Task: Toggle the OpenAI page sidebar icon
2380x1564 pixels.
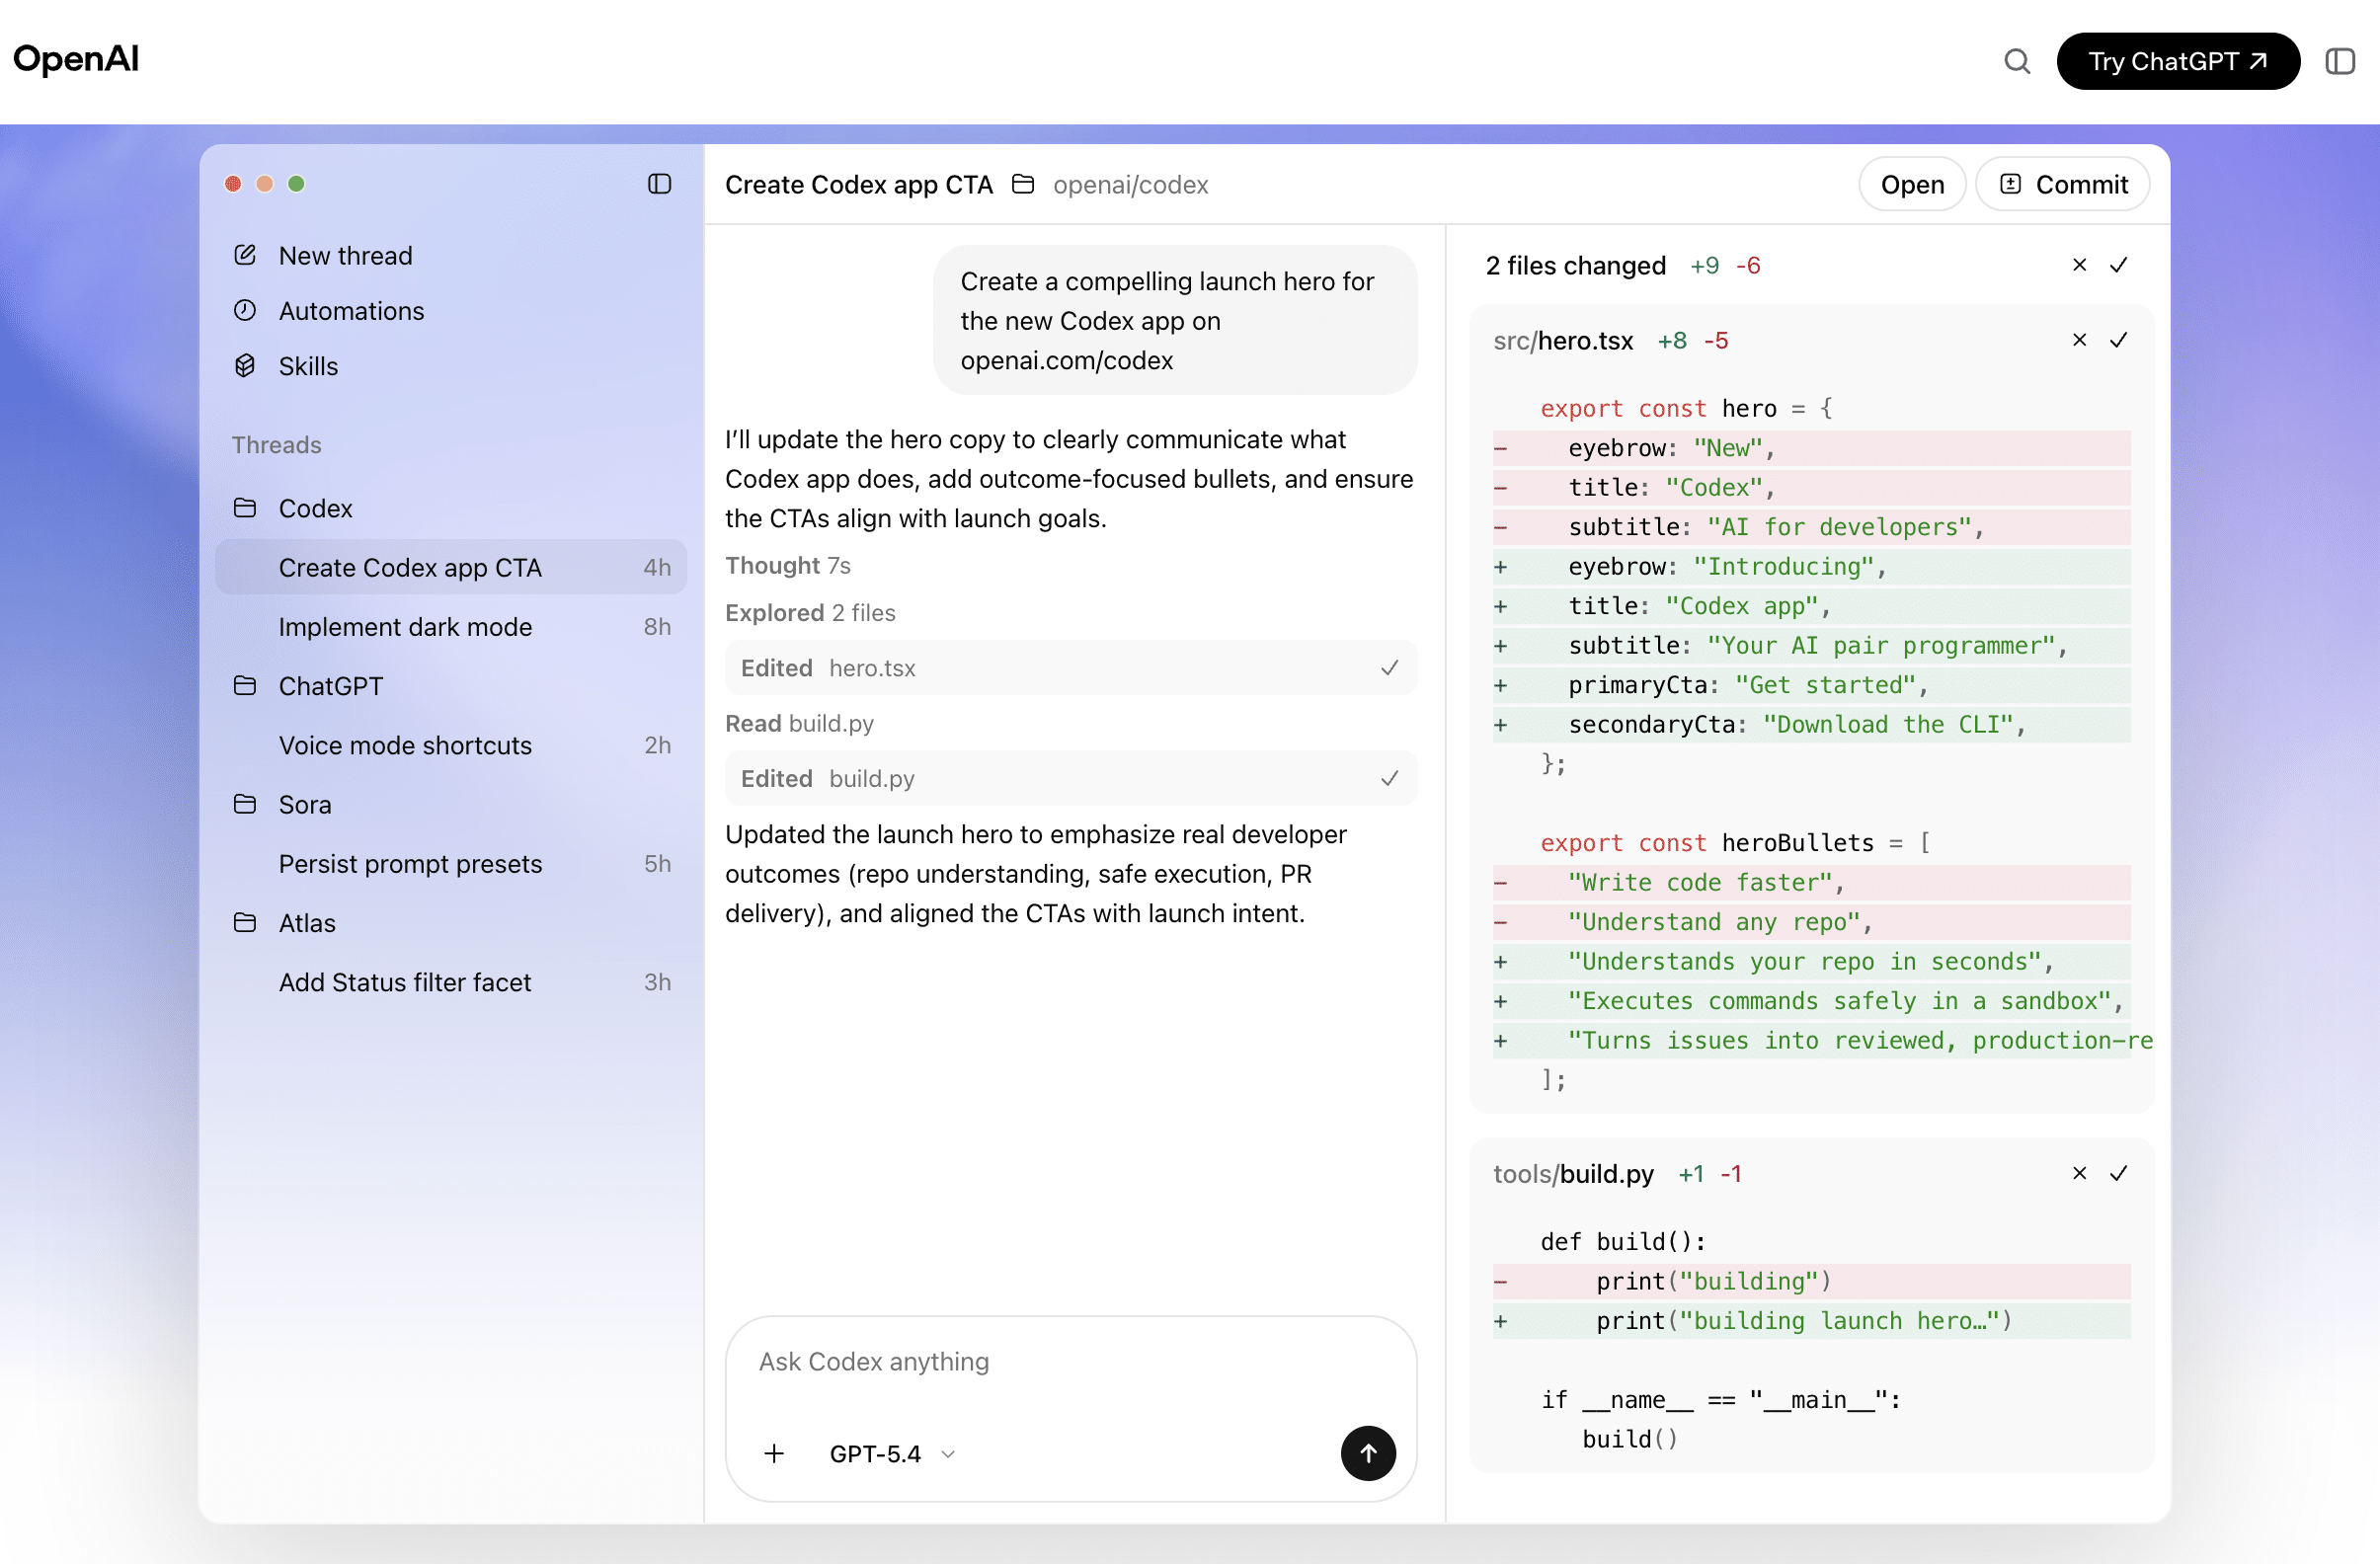Action: pos(2339,62)
